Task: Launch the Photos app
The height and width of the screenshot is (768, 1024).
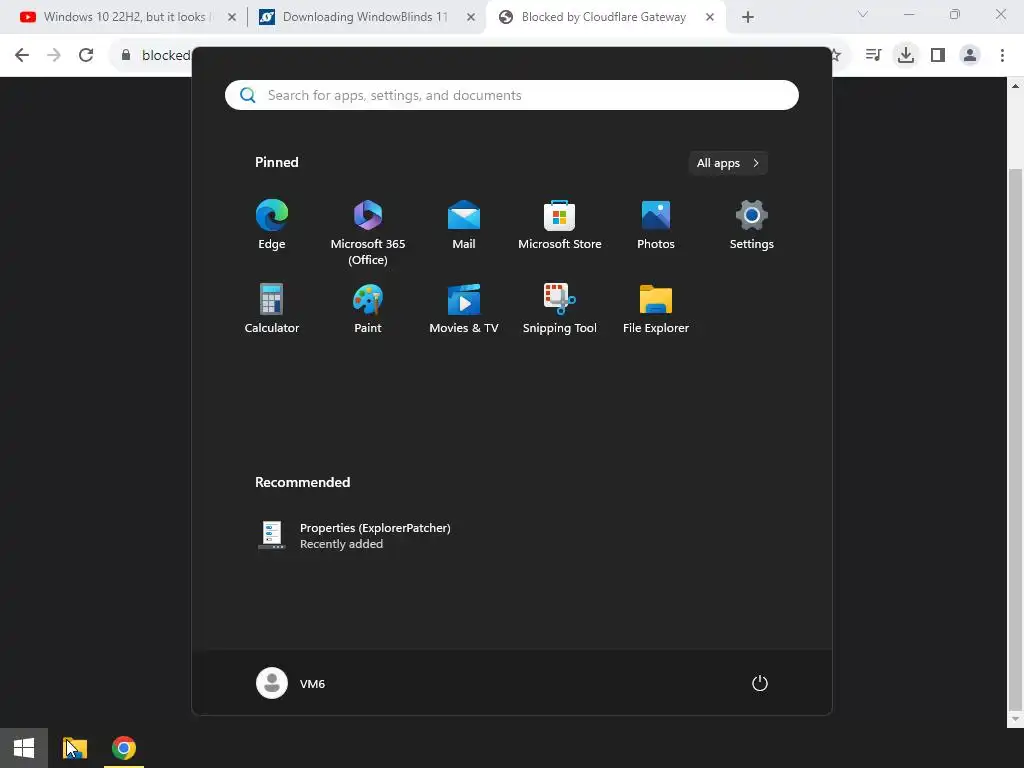Action: pyautogui.click(x=656, y=224)
